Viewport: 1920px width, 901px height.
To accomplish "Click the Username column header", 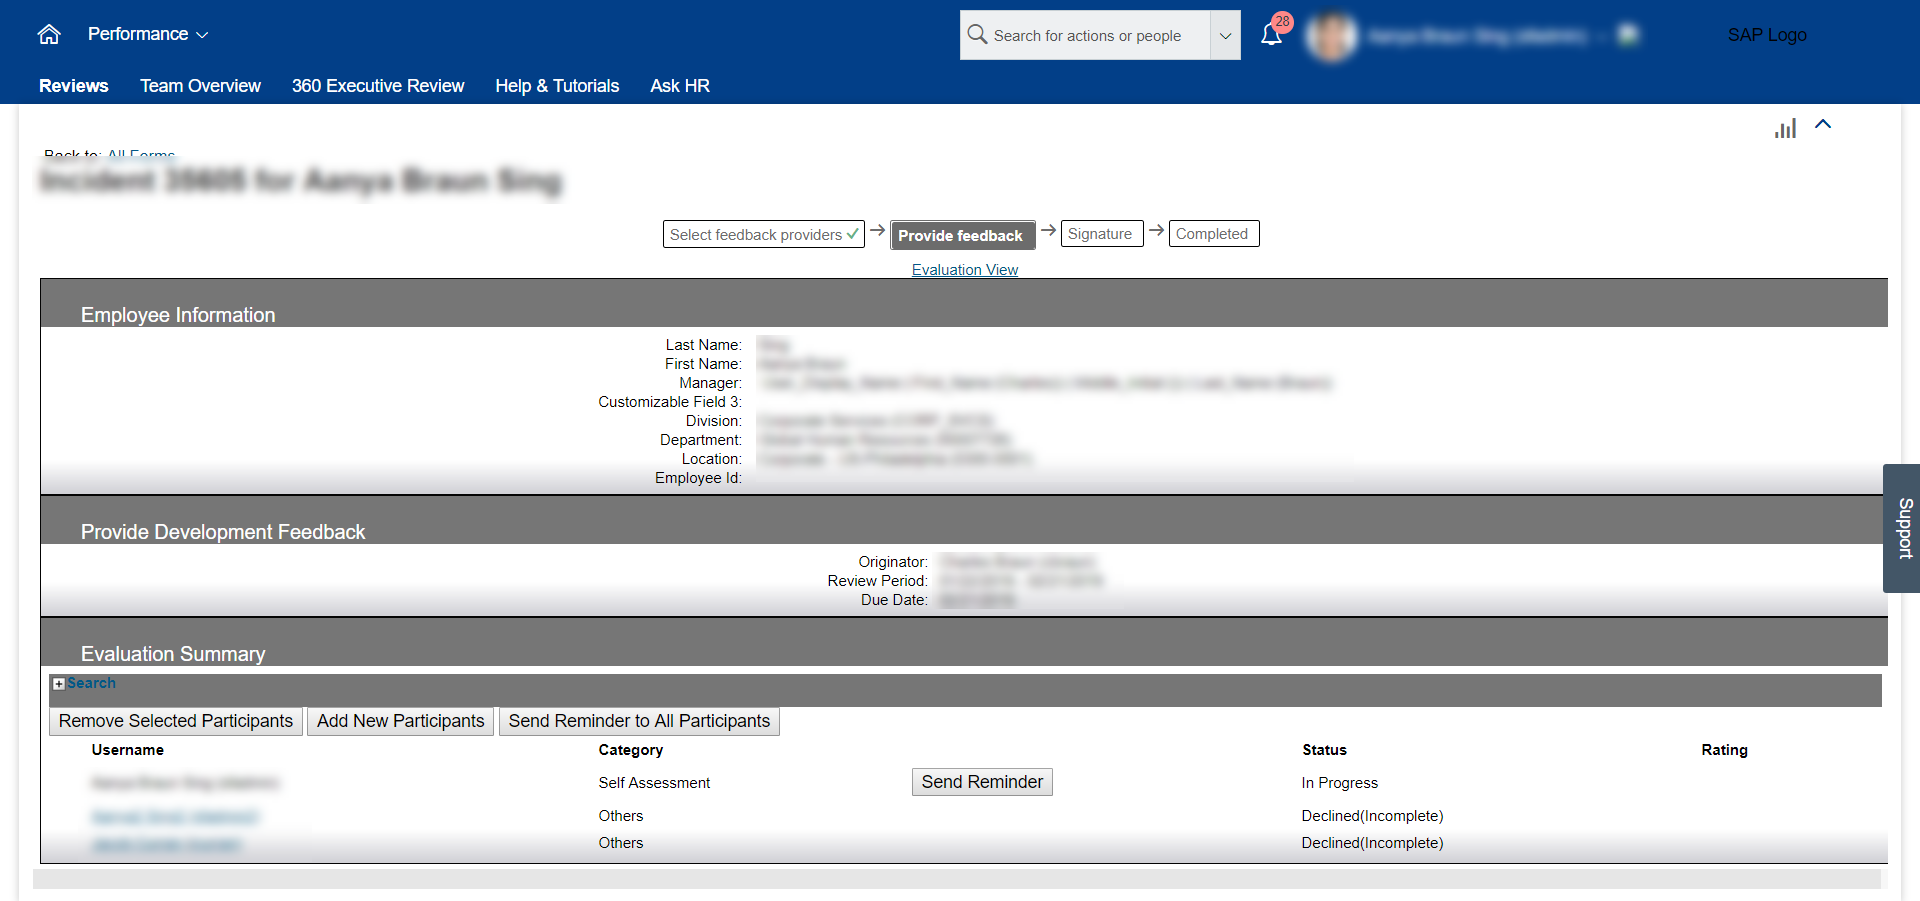I will (128, 750).
